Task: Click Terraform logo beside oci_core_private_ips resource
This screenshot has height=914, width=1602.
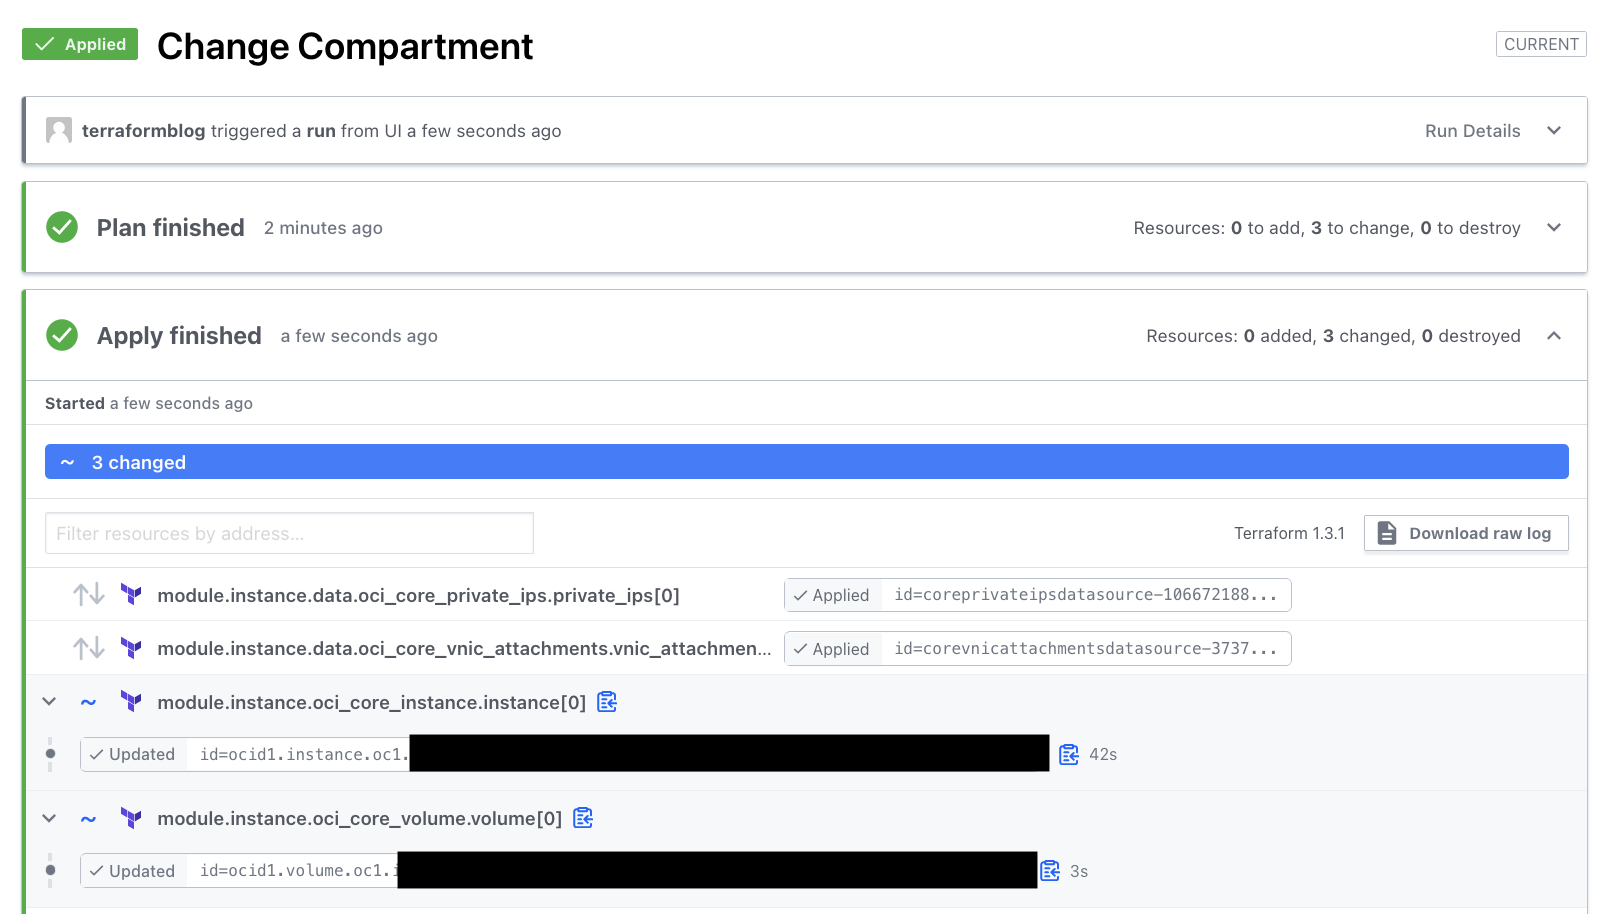Action: (131, 595)
